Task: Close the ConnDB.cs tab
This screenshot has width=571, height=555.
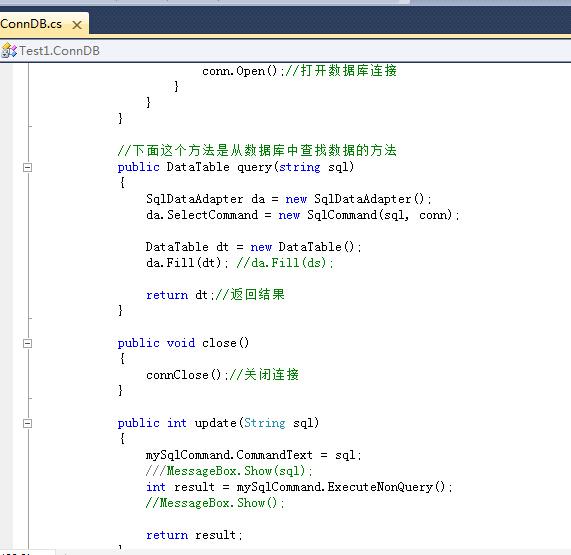Action: [x=77, y=25]
